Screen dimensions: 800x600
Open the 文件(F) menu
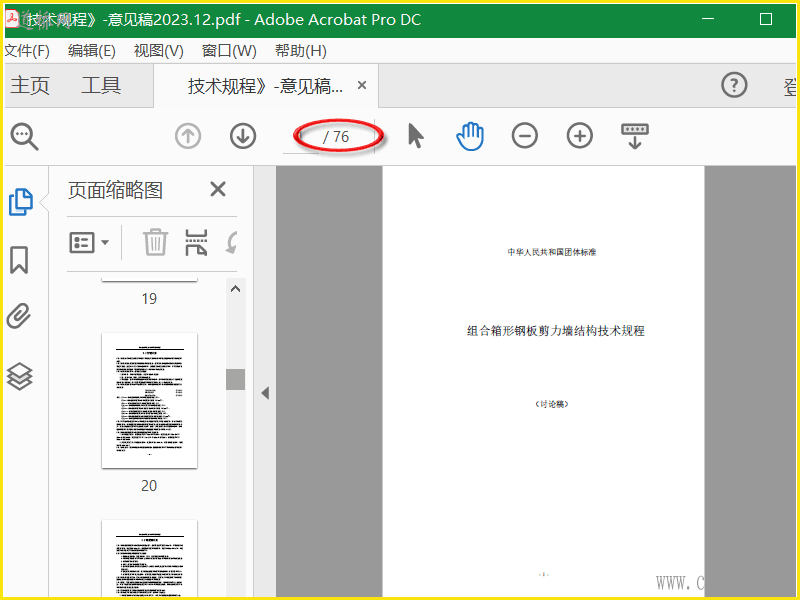27,51
